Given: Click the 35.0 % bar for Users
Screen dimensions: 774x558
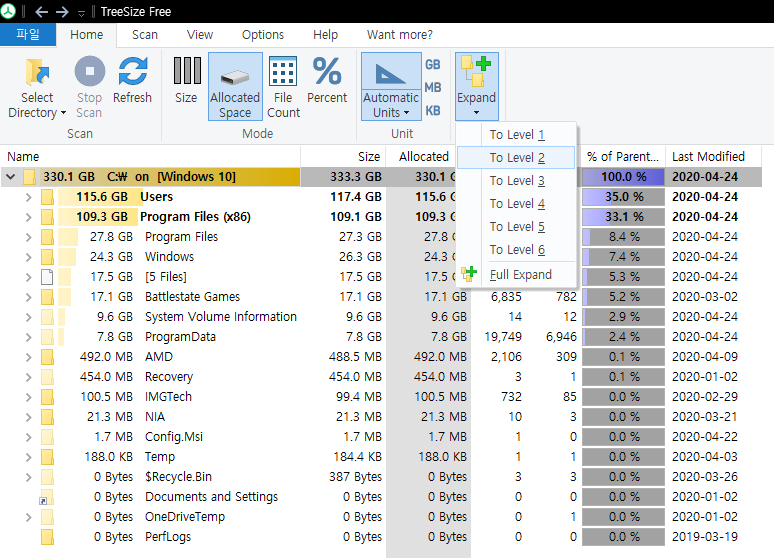Looking at the screenshot, I should click(x=623, y=197).
